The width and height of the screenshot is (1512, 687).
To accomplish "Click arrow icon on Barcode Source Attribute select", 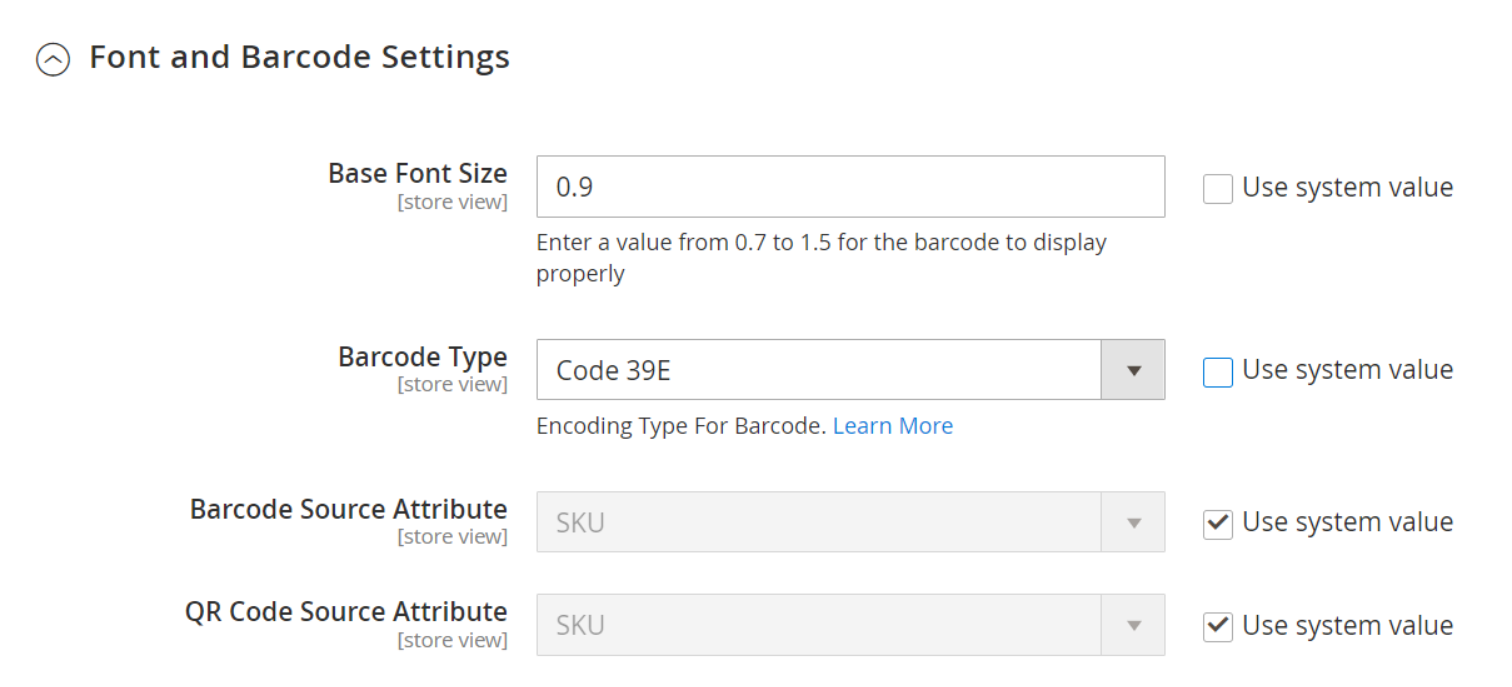I will coord(1133,522).
